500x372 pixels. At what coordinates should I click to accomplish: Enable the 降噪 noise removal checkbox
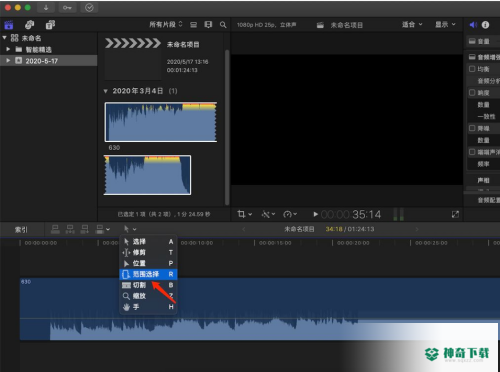pos(472,128)
